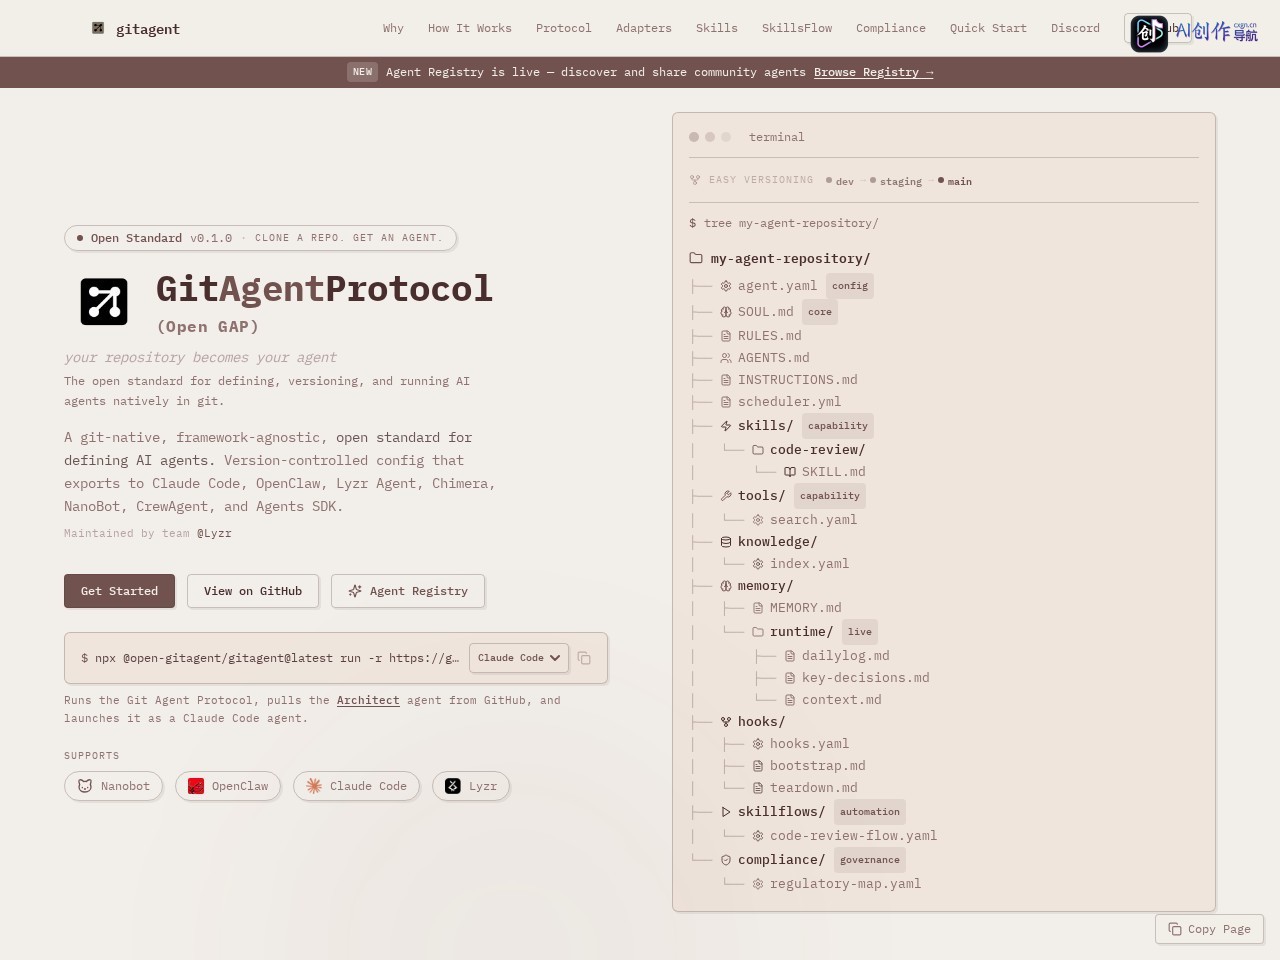Click the brain icon next to memory/

[x=726, y=586]
